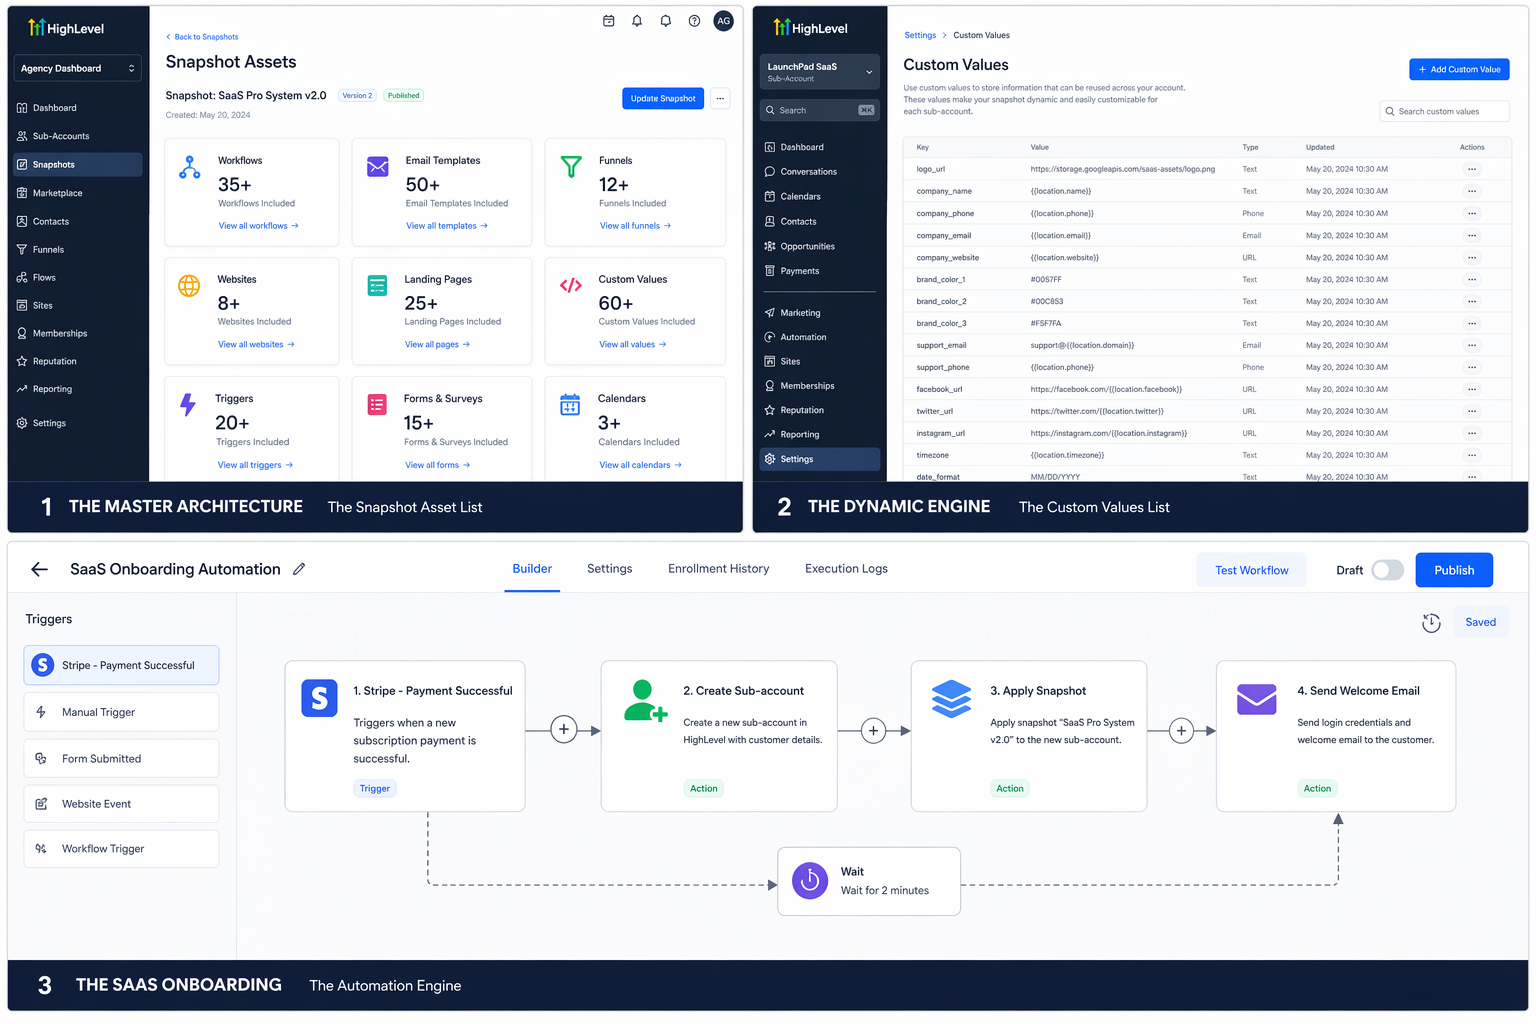1536x1024 pixels.
Task: Select Stripe - Payment Successful trigger
Action: tap(121, 665)
